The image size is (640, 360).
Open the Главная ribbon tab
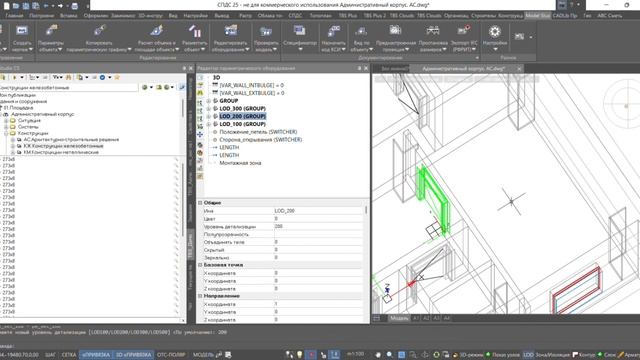(x=14, y=16)
